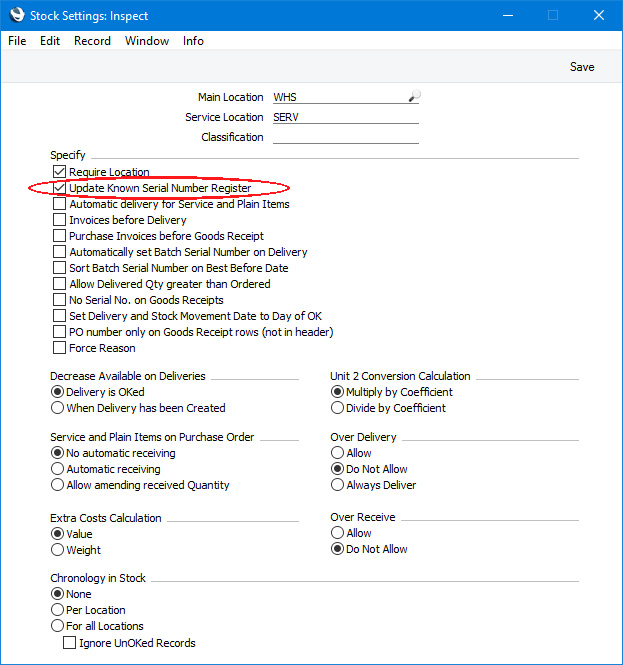This screenshot has height=665, width=623.
Task: Choose Always Deliver option
Action: 337,485
